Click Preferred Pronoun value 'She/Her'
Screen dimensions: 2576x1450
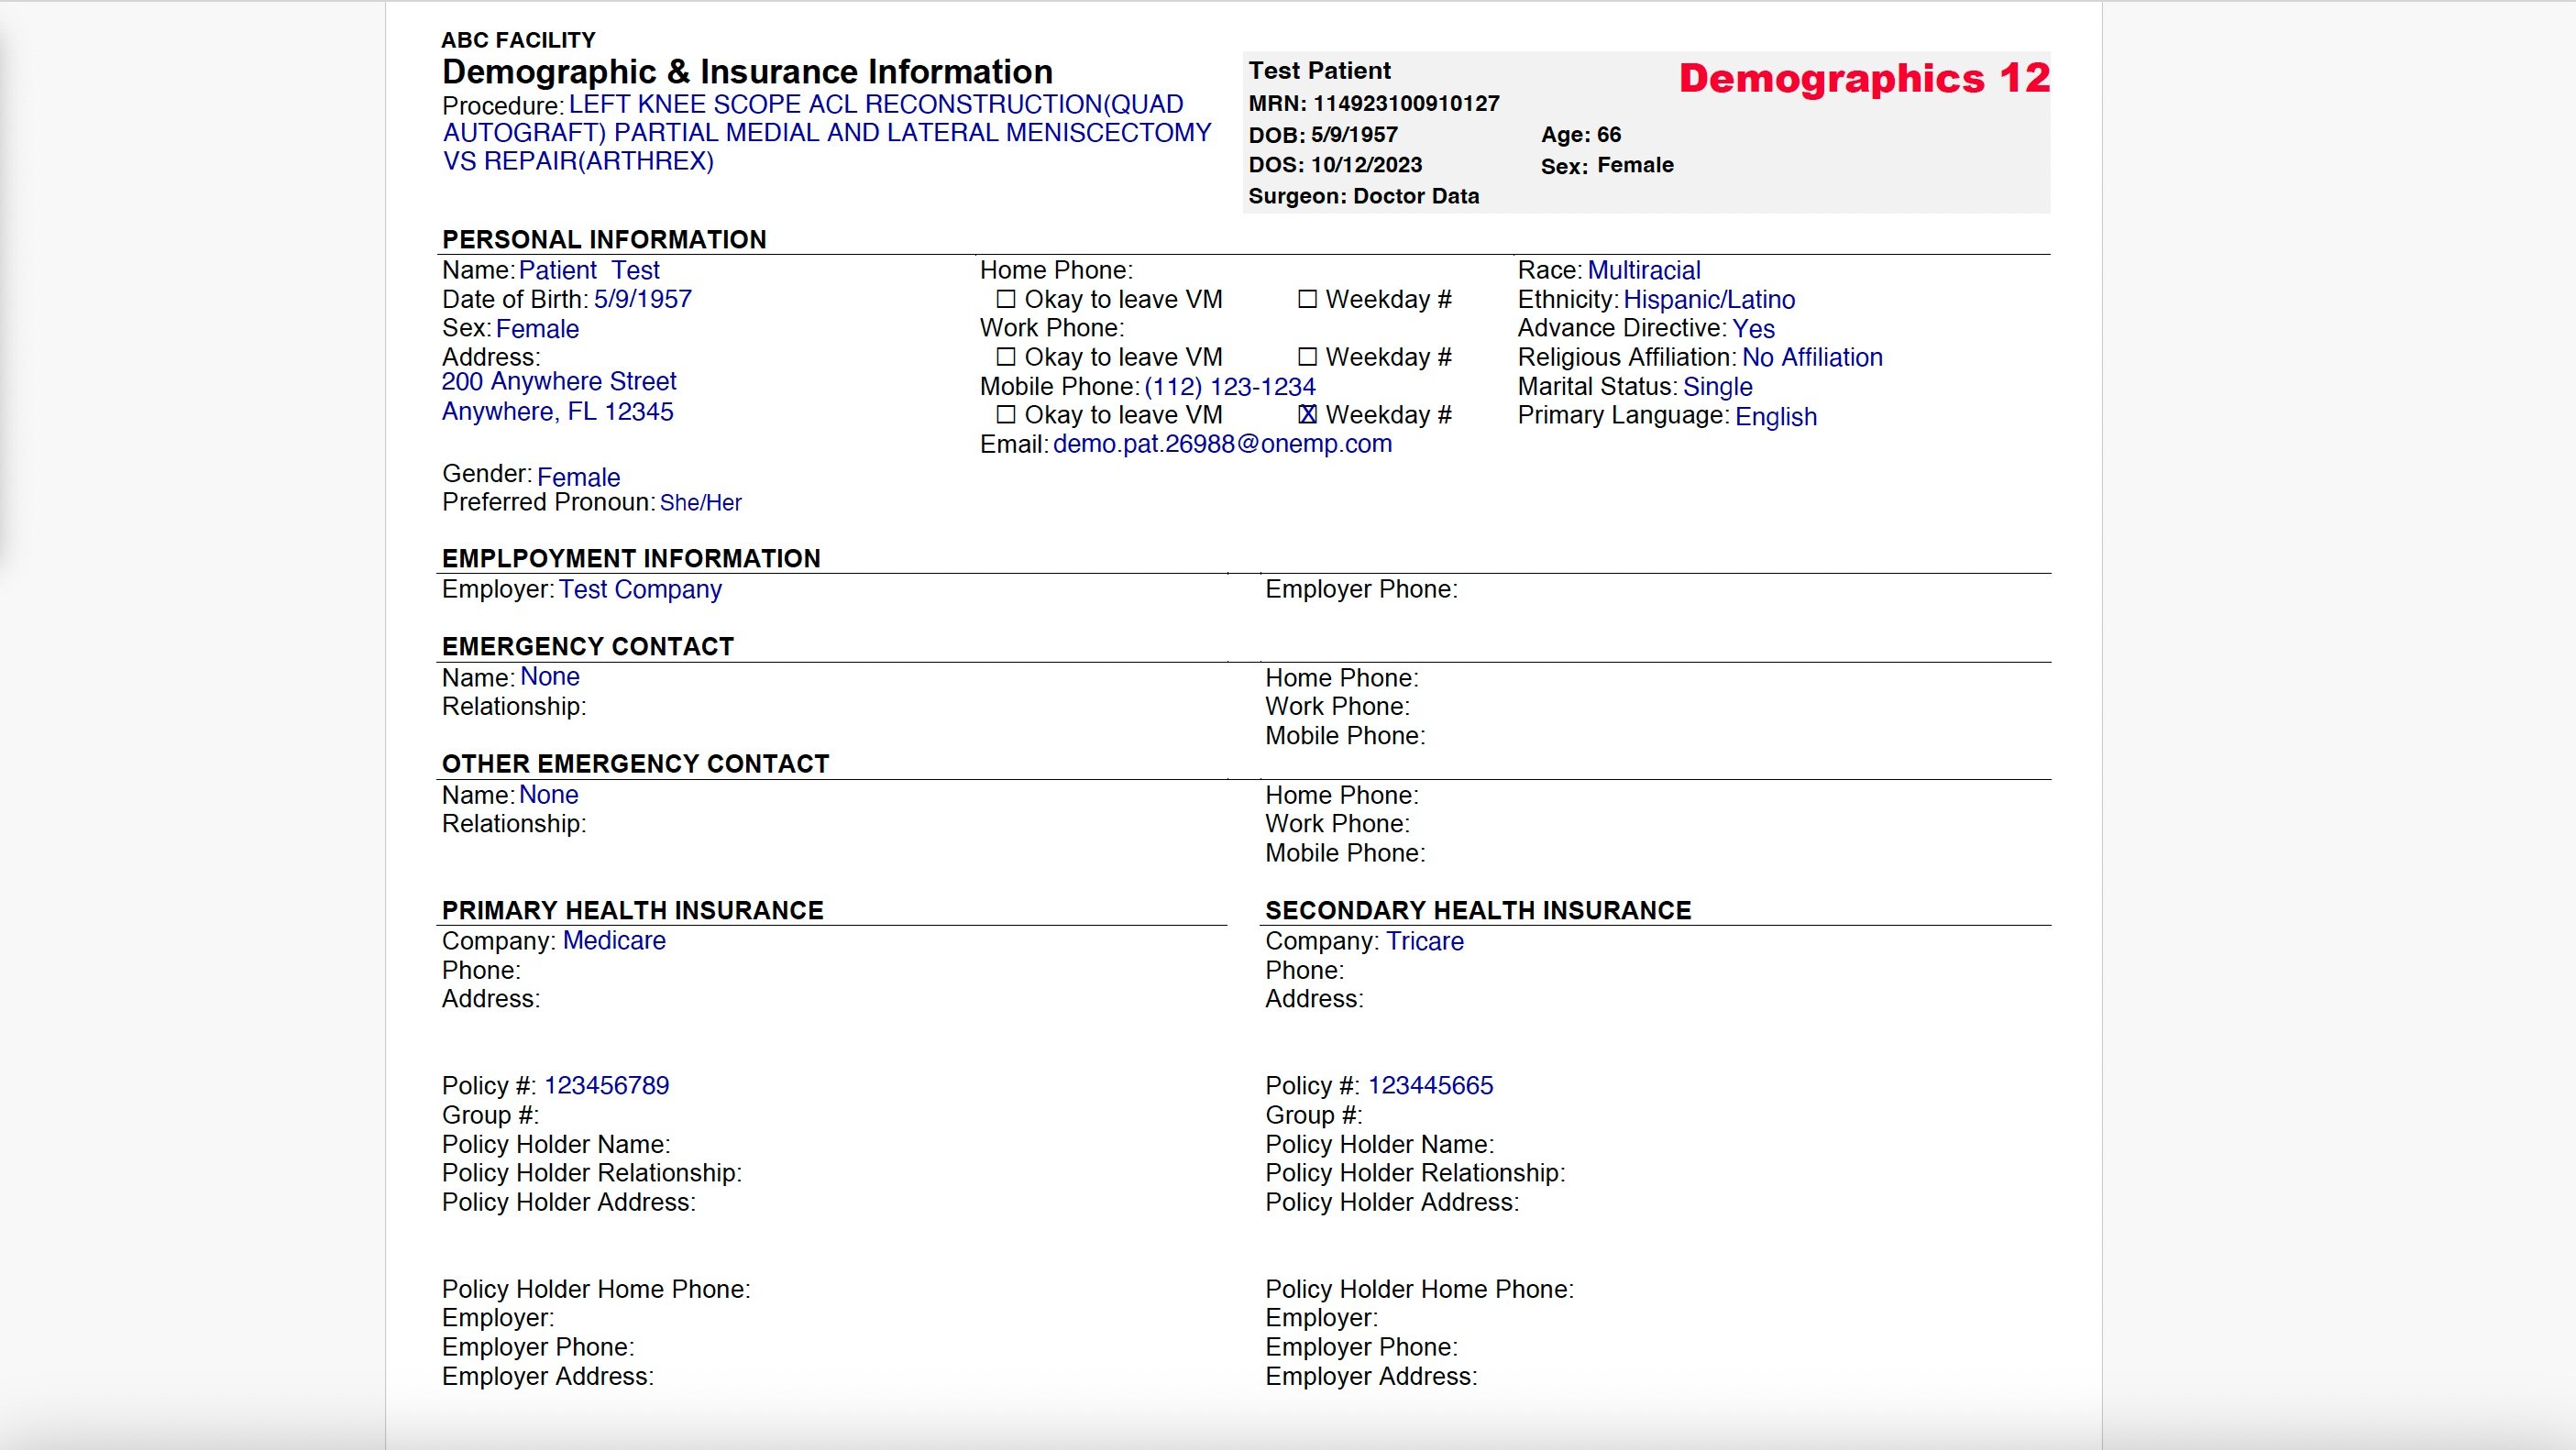coord(701,503)
